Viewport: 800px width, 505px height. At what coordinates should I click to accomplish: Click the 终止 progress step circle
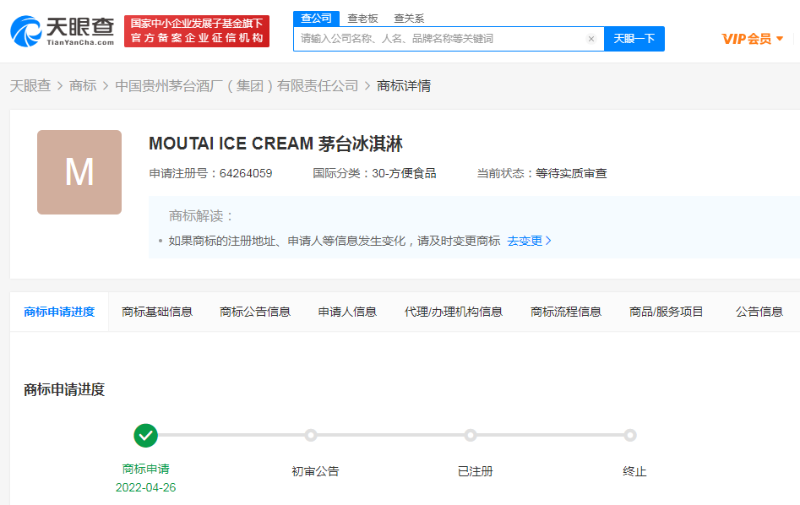click(x=630, y=435)
